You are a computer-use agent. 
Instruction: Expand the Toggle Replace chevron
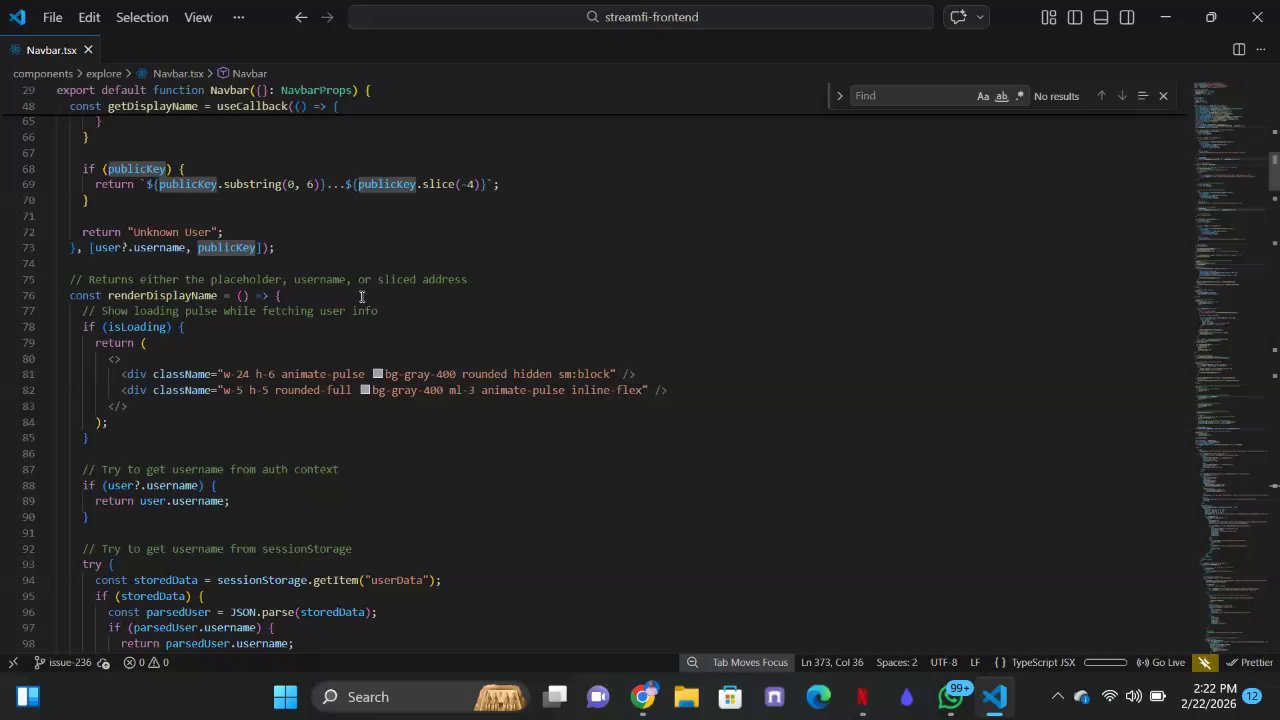[839, 96]
